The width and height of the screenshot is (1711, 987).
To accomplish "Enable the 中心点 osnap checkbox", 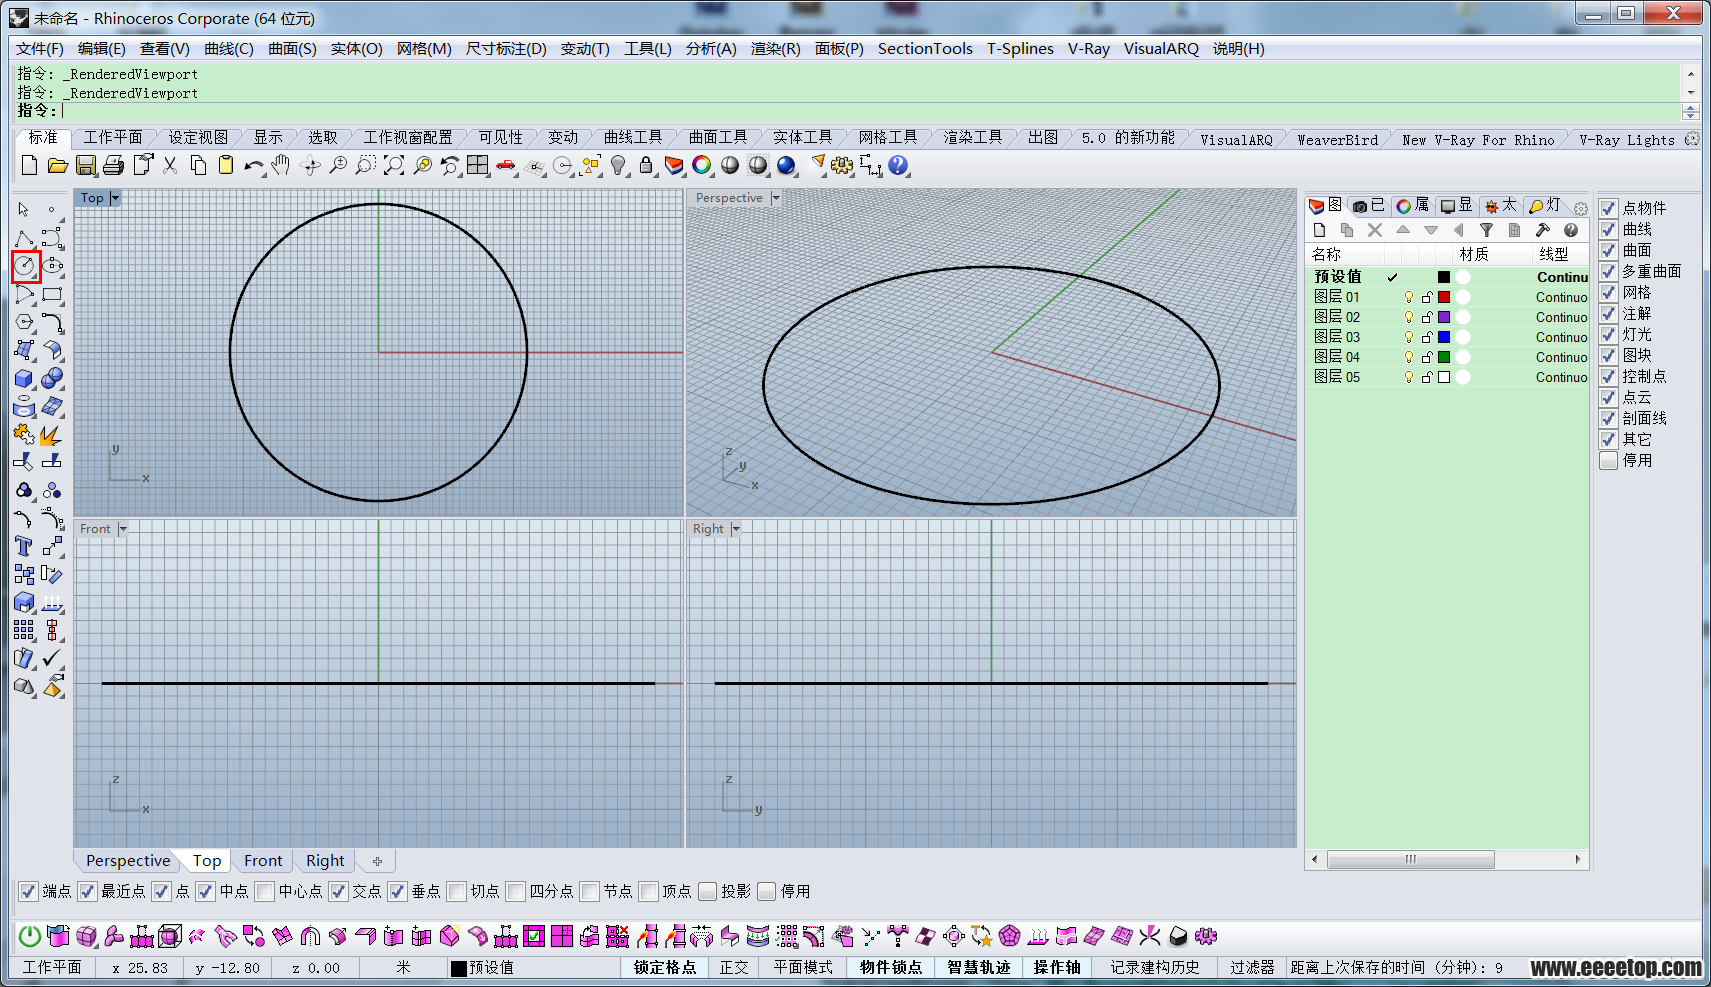I will (264, 891).
